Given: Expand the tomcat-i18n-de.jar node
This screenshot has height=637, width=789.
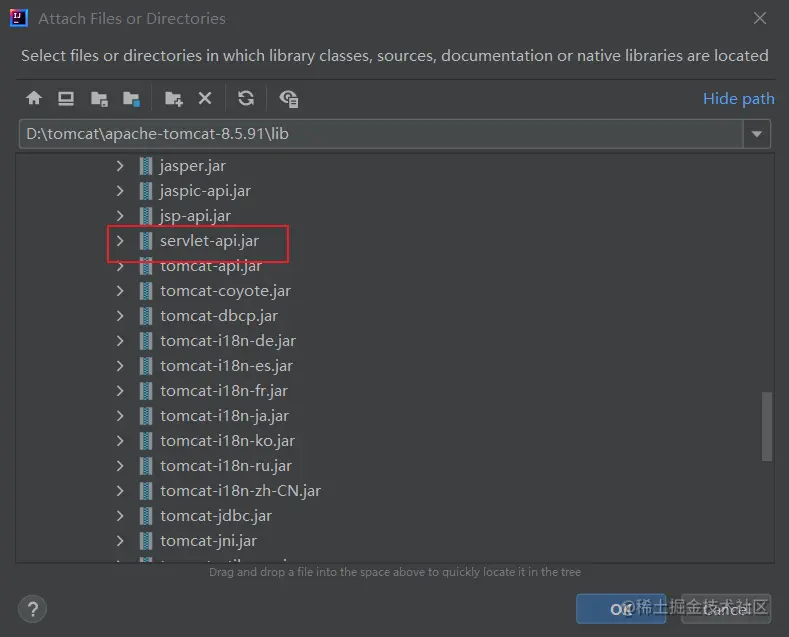Looking at the screenshot, I should 120,341.
